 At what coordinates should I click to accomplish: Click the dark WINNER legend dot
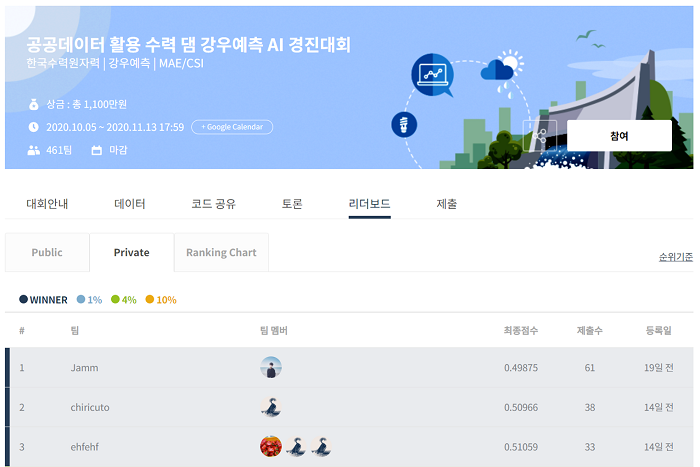24,300
